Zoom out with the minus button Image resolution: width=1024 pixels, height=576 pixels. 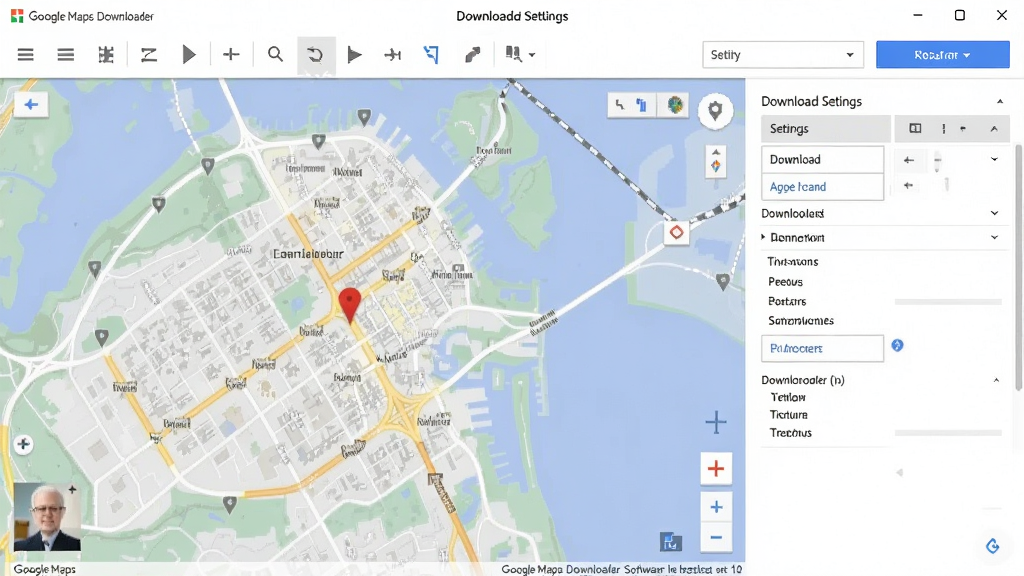(x=716, y=537)
